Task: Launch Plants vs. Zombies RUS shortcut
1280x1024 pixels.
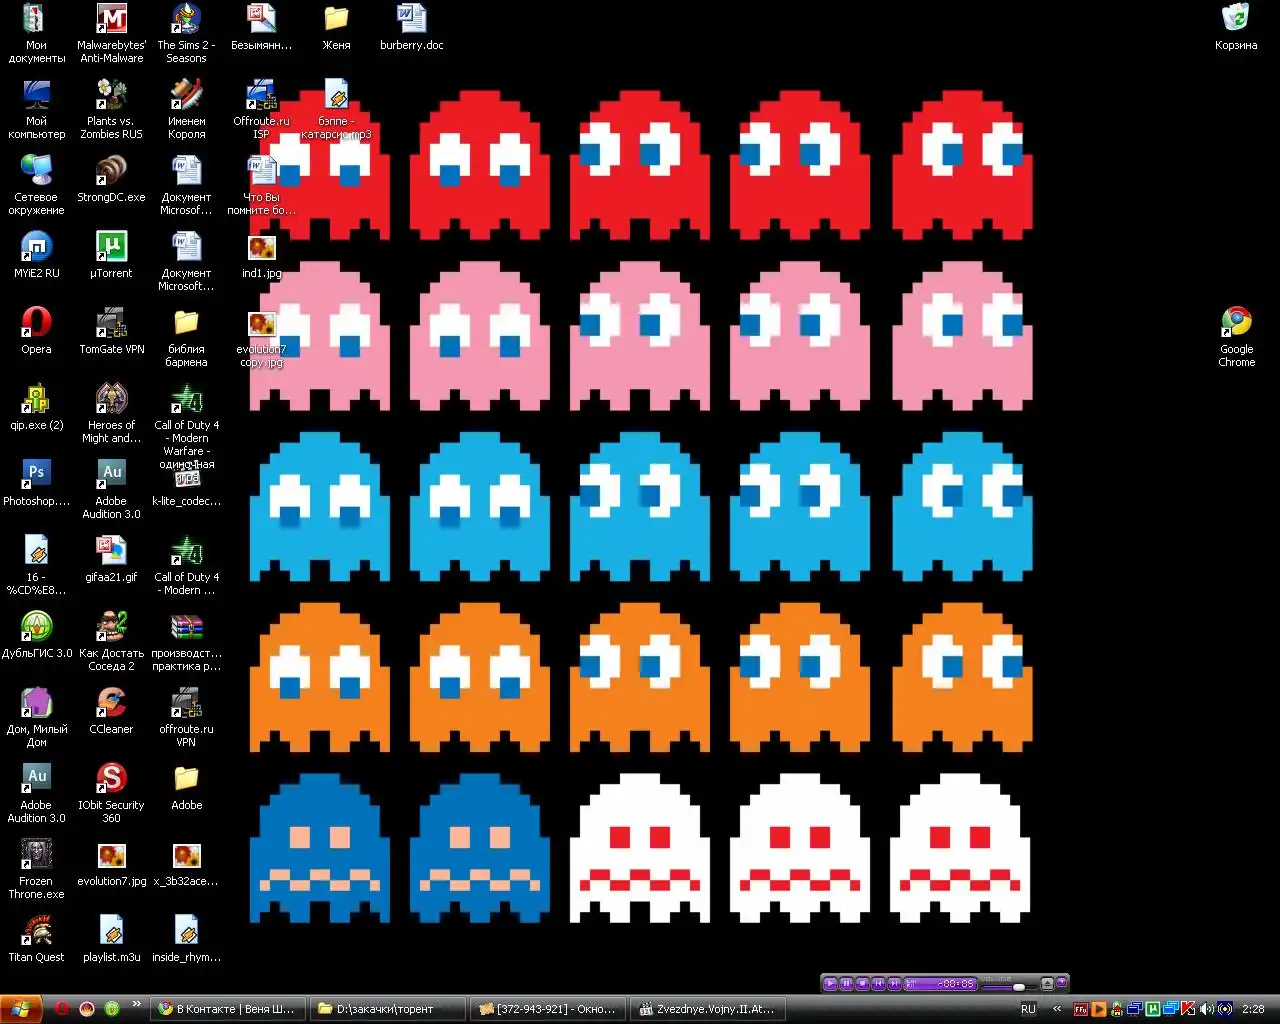Action: tap(111, 95)
